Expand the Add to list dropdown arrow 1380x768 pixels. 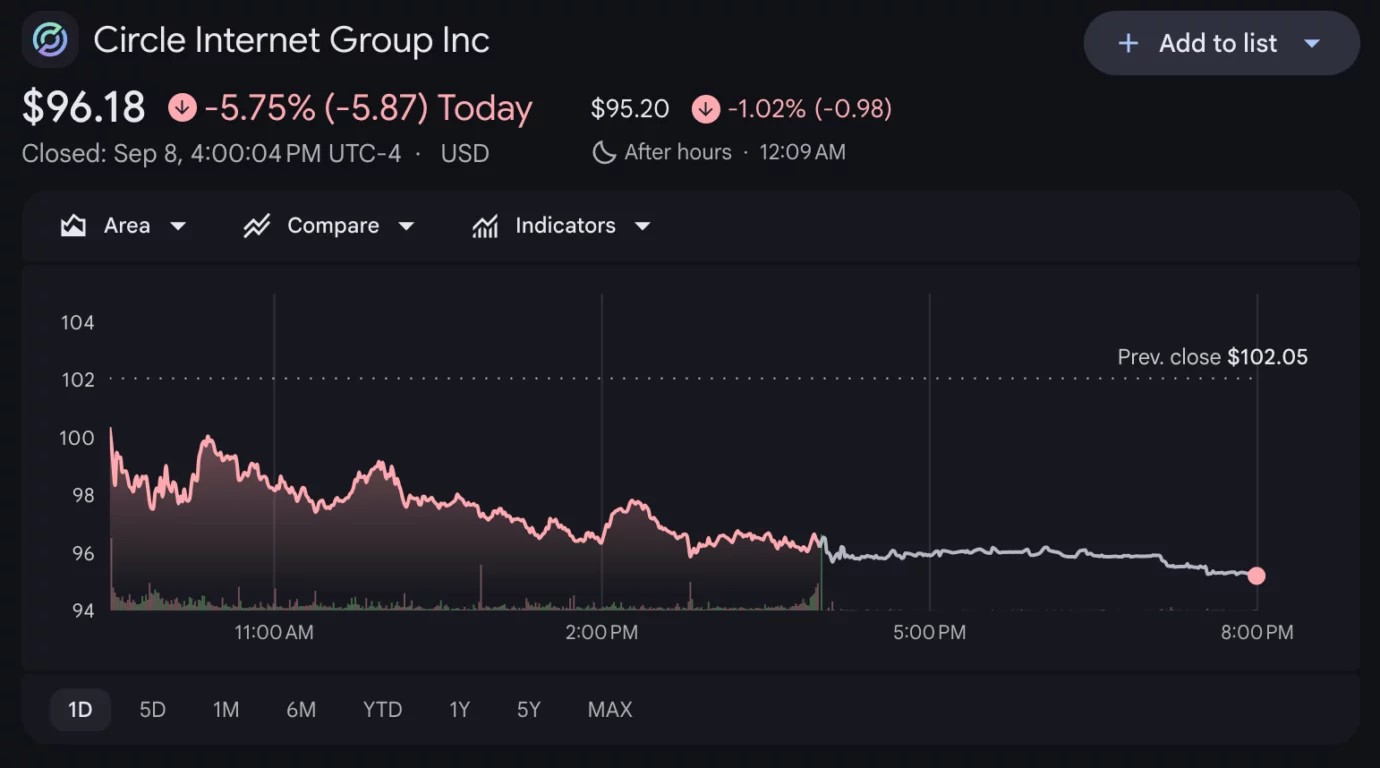(x=1313, y=43)
